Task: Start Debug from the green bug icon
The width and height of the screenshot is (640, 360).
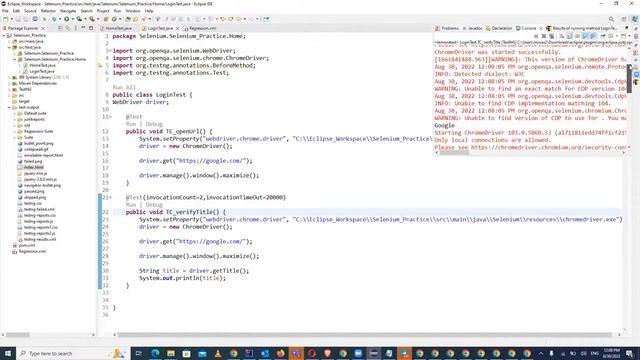Action: (53, 19)
